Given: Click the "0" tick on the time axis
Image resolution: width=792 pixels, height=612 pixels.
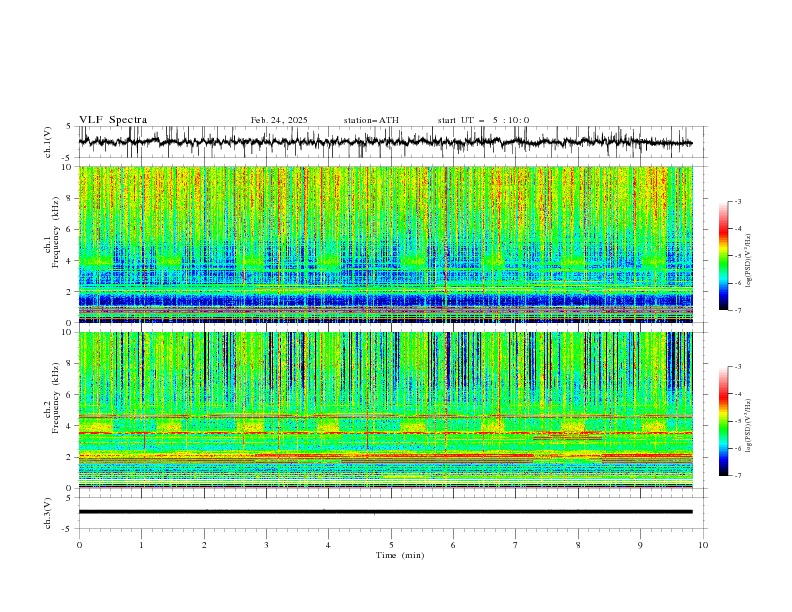Looking at the screenshot, I should click(79, 545).
